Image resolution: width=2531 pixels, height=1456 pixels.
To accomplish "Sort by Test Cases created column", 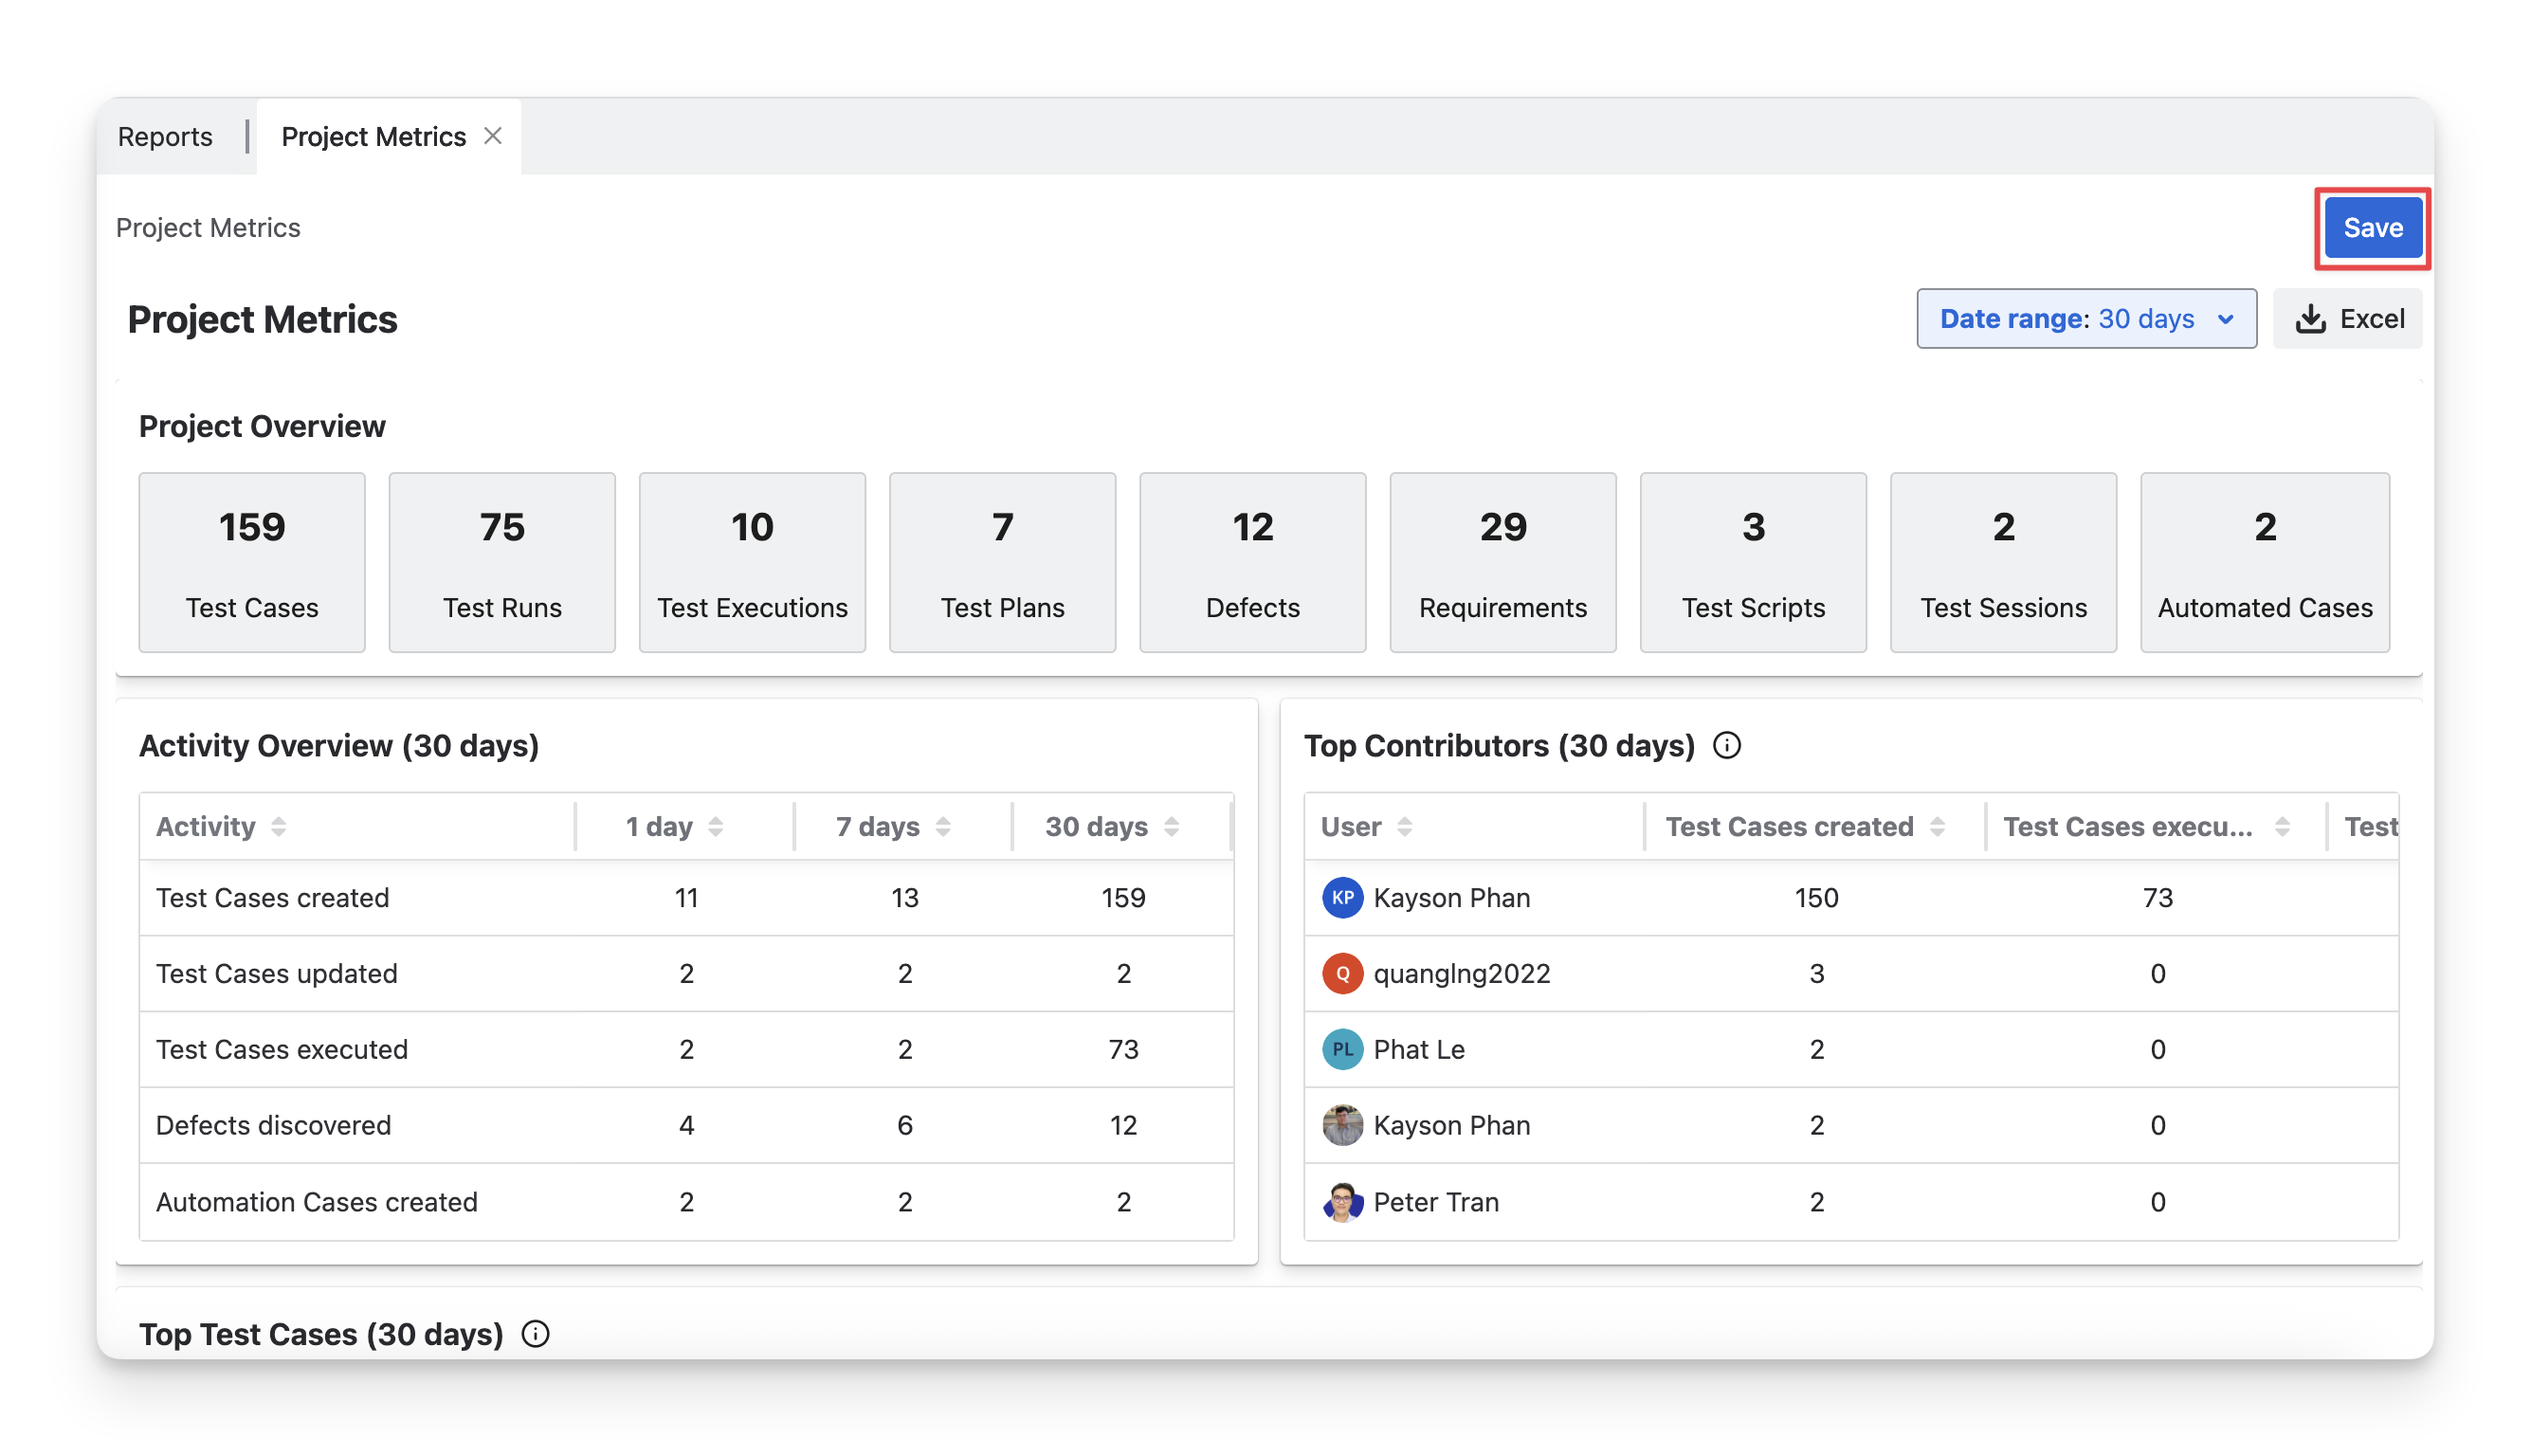I will (x=1937, y=826).
